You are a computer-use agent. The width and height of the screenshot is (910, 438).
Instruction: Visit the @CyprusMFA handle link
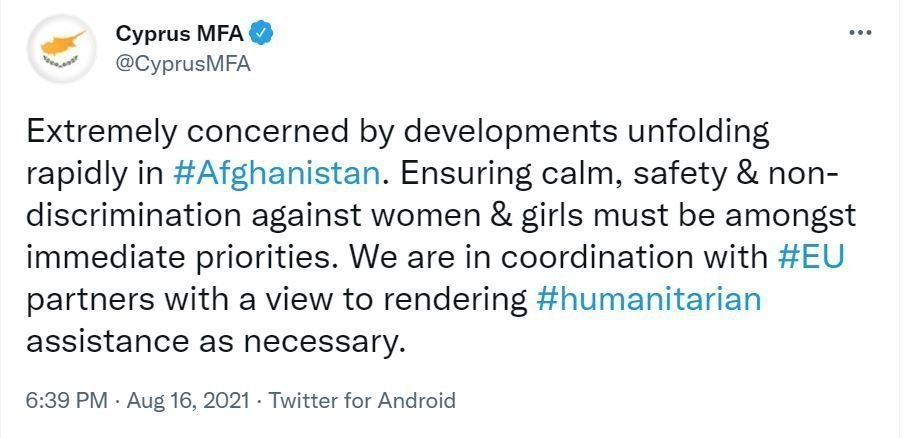pyautogui.click(x=183, y=64)
